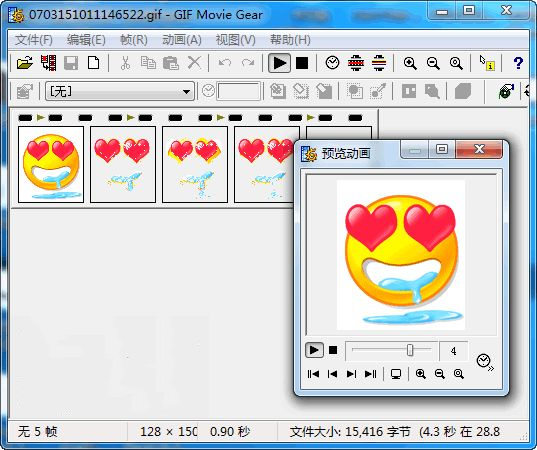Minimize the GIF Movie Gear main window
This screenshot has height=450, width=537.
(442, 11)
